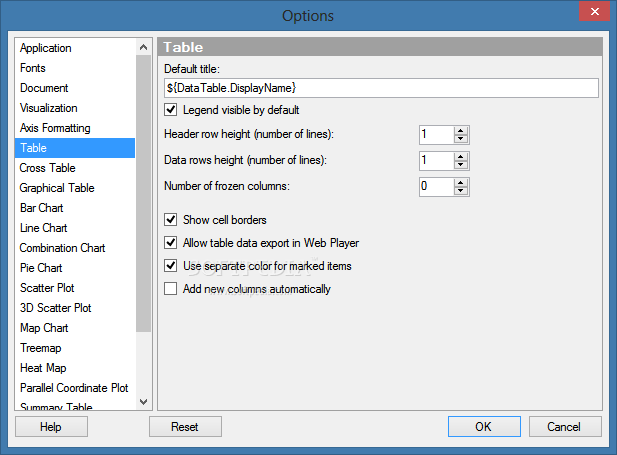617x455 pixels.
Task: Decrease Header row height value
Action: pyautogui.click(x=460, y=139)
